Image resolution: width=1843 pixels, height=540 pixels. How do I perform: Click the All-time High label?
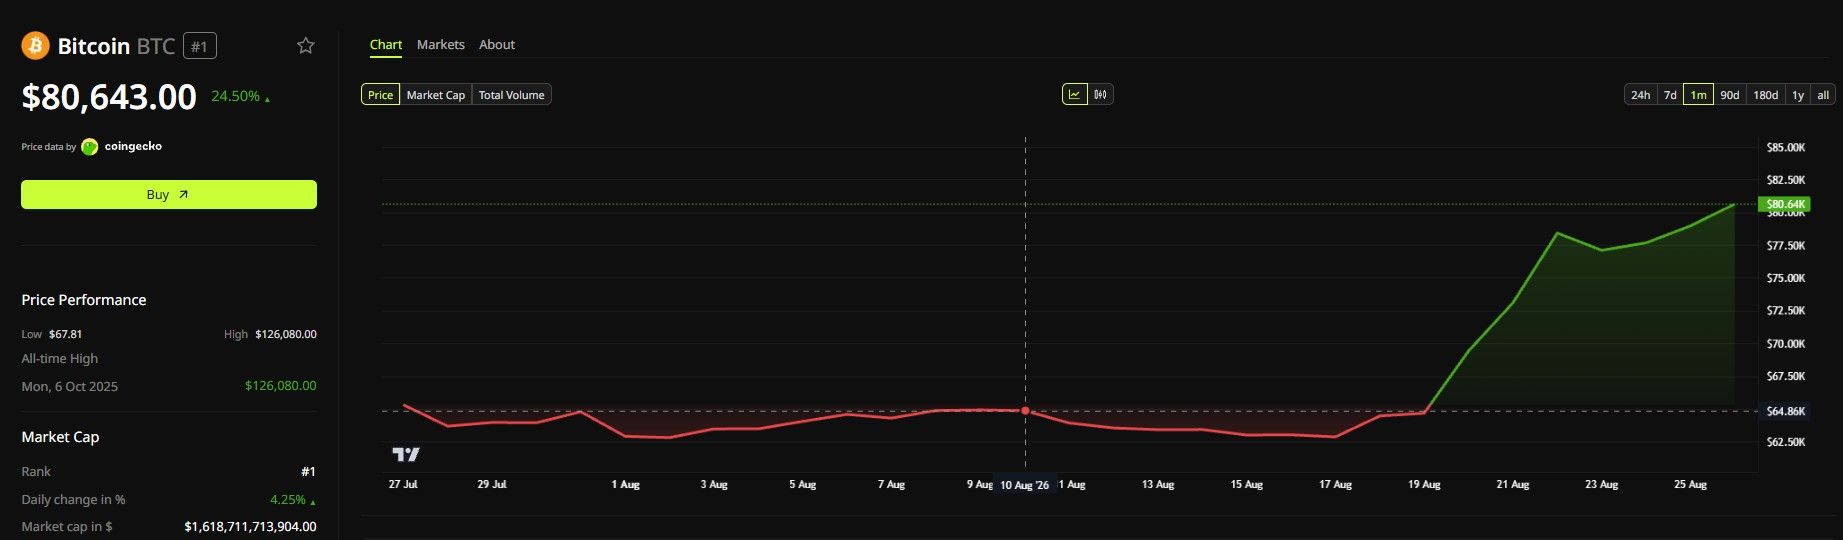pyautogui.click(x=60, y=358)
